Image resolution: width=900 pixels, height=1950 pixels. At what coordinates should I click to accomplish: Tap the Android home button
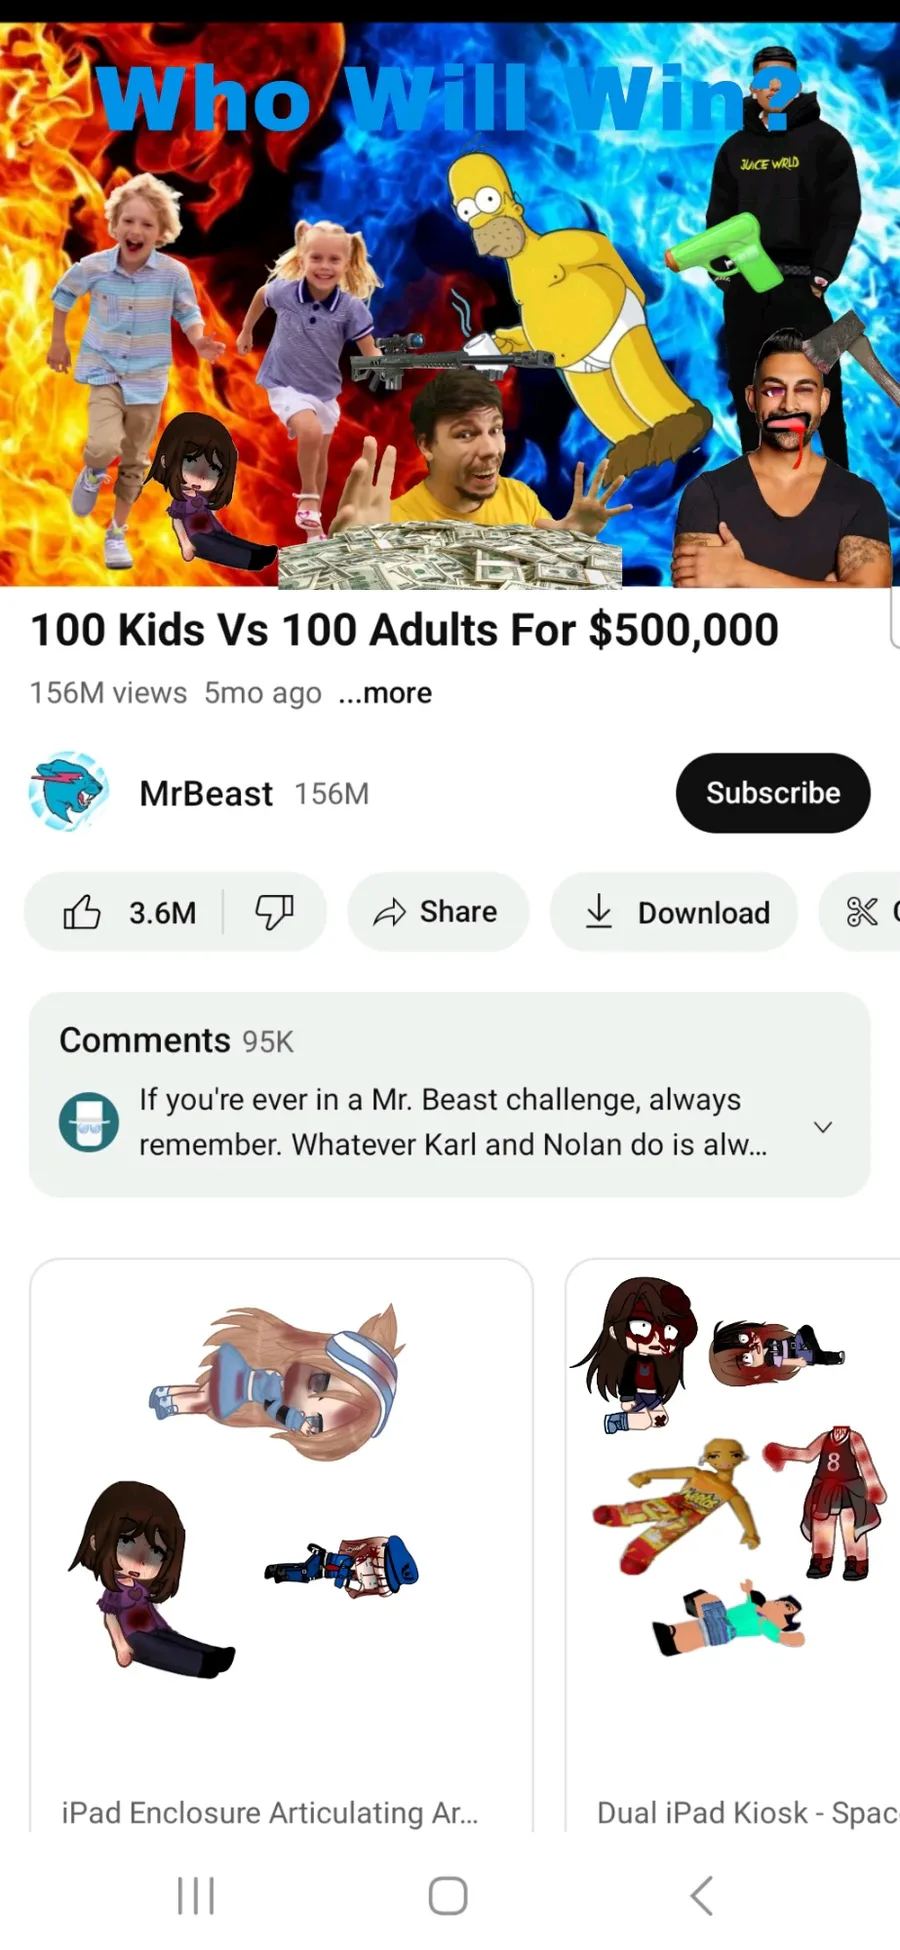tap(448, 1895)
